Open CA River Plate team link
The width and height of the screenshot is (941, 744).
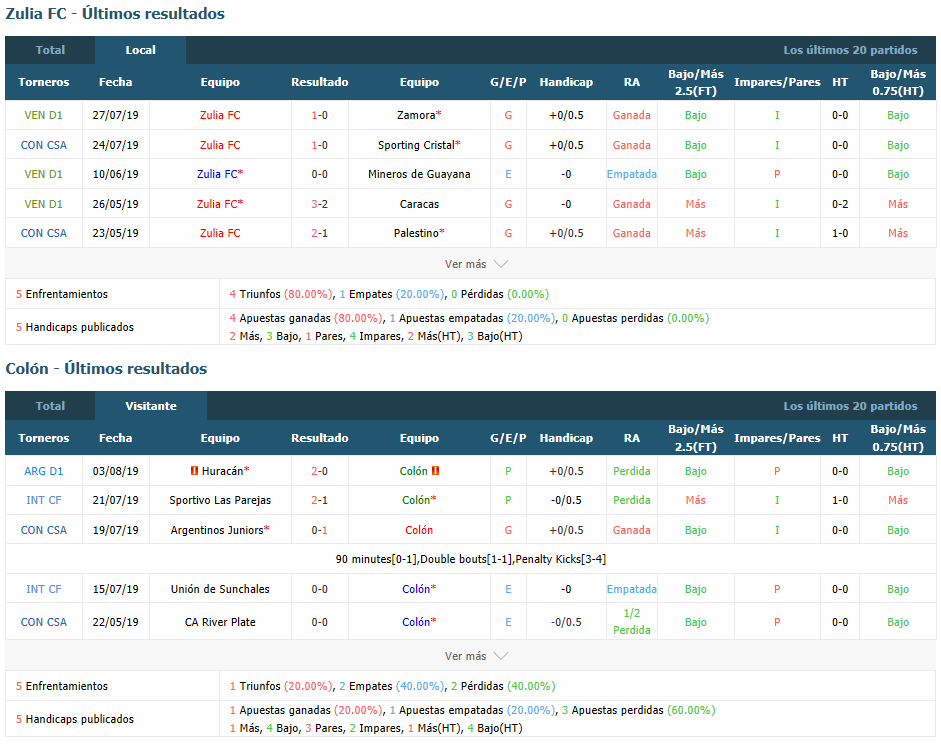point(220,622)
